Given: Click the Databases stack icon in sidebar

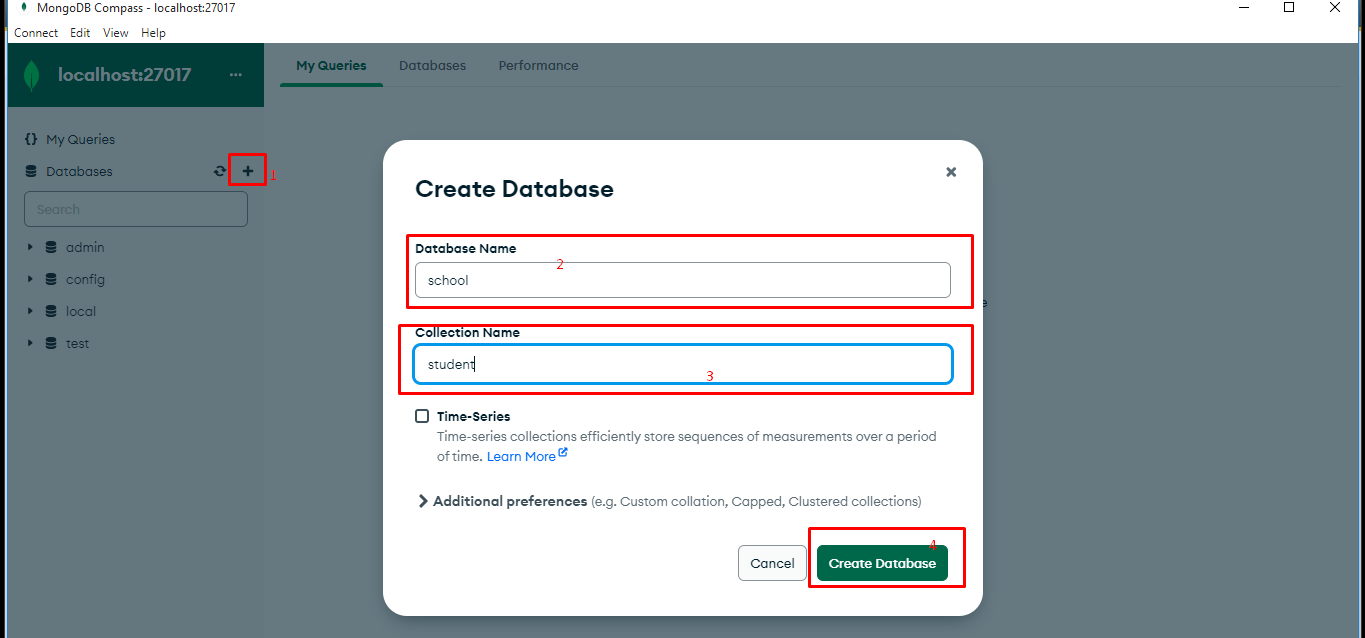Looking at the screenshot, I should tap(31, 171).
